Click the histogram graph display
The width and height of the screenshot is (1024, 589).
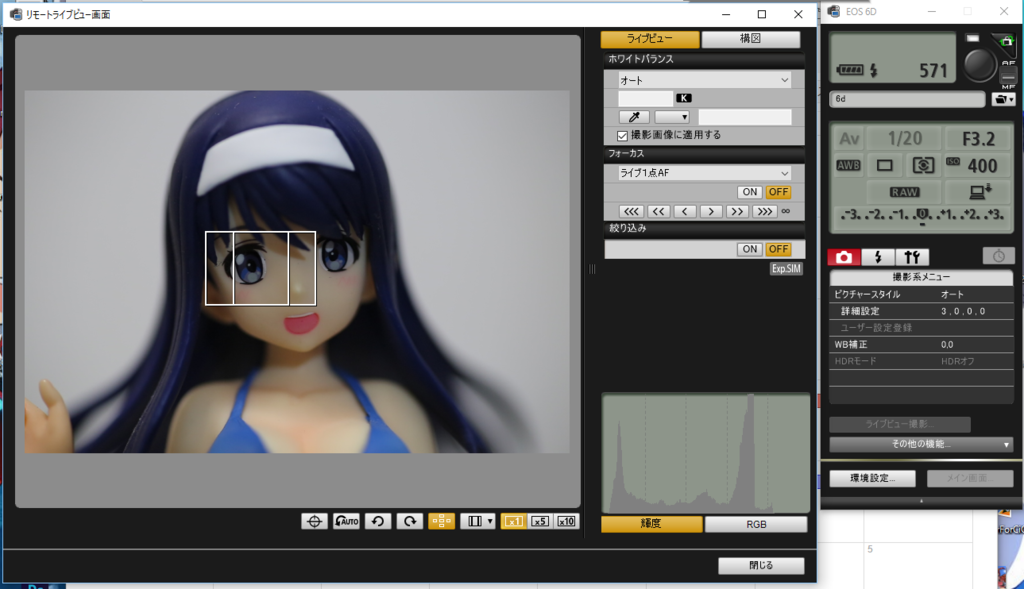(x=705, y=453)
